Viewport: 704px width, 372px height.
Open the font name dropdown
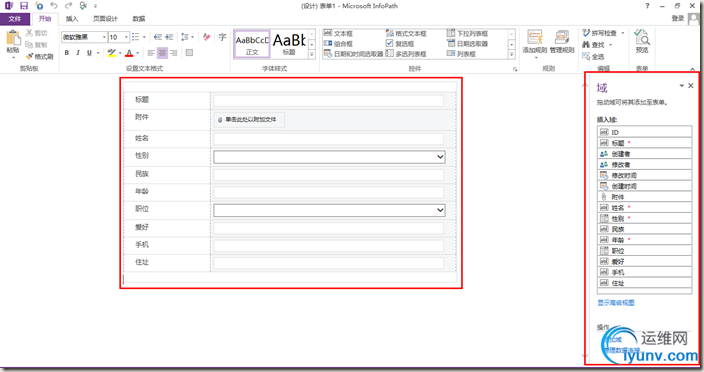pyautogui.click(x=104, y=37)
